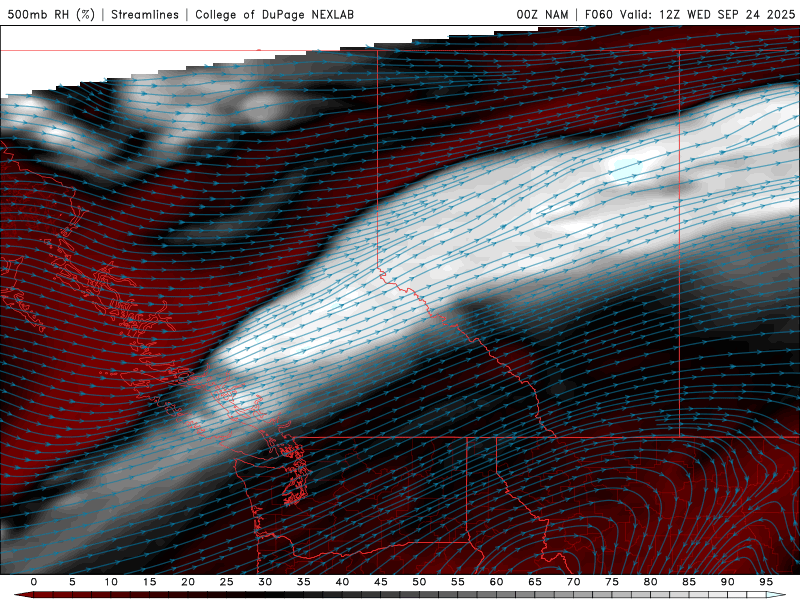The image size is (800, 600).
Task: Click 'College of DuPage NEXLAB' header text
Action: [x=274, y=14]
